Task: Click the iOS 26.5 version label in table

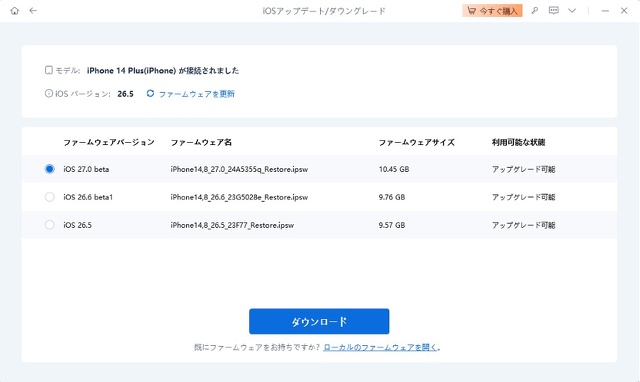Action: [78, 225]
